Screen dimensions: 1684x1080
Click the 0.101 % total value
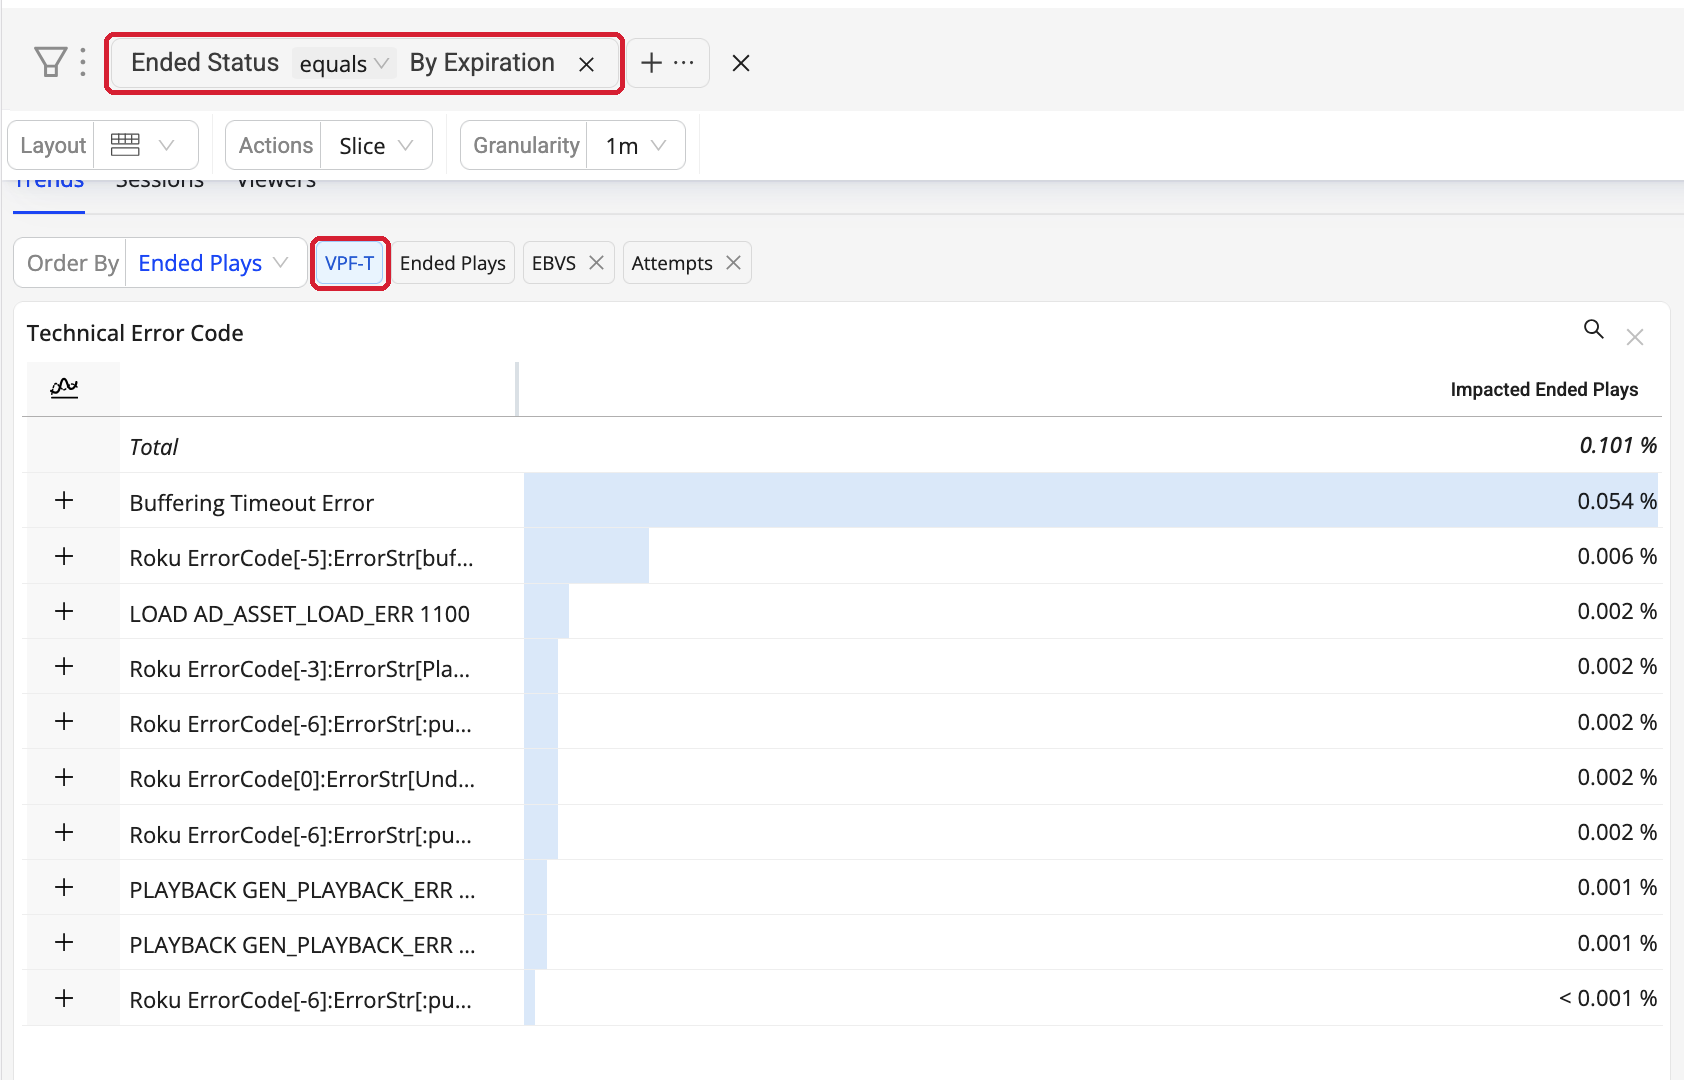pyautogui.click(x=1618, y=445)
